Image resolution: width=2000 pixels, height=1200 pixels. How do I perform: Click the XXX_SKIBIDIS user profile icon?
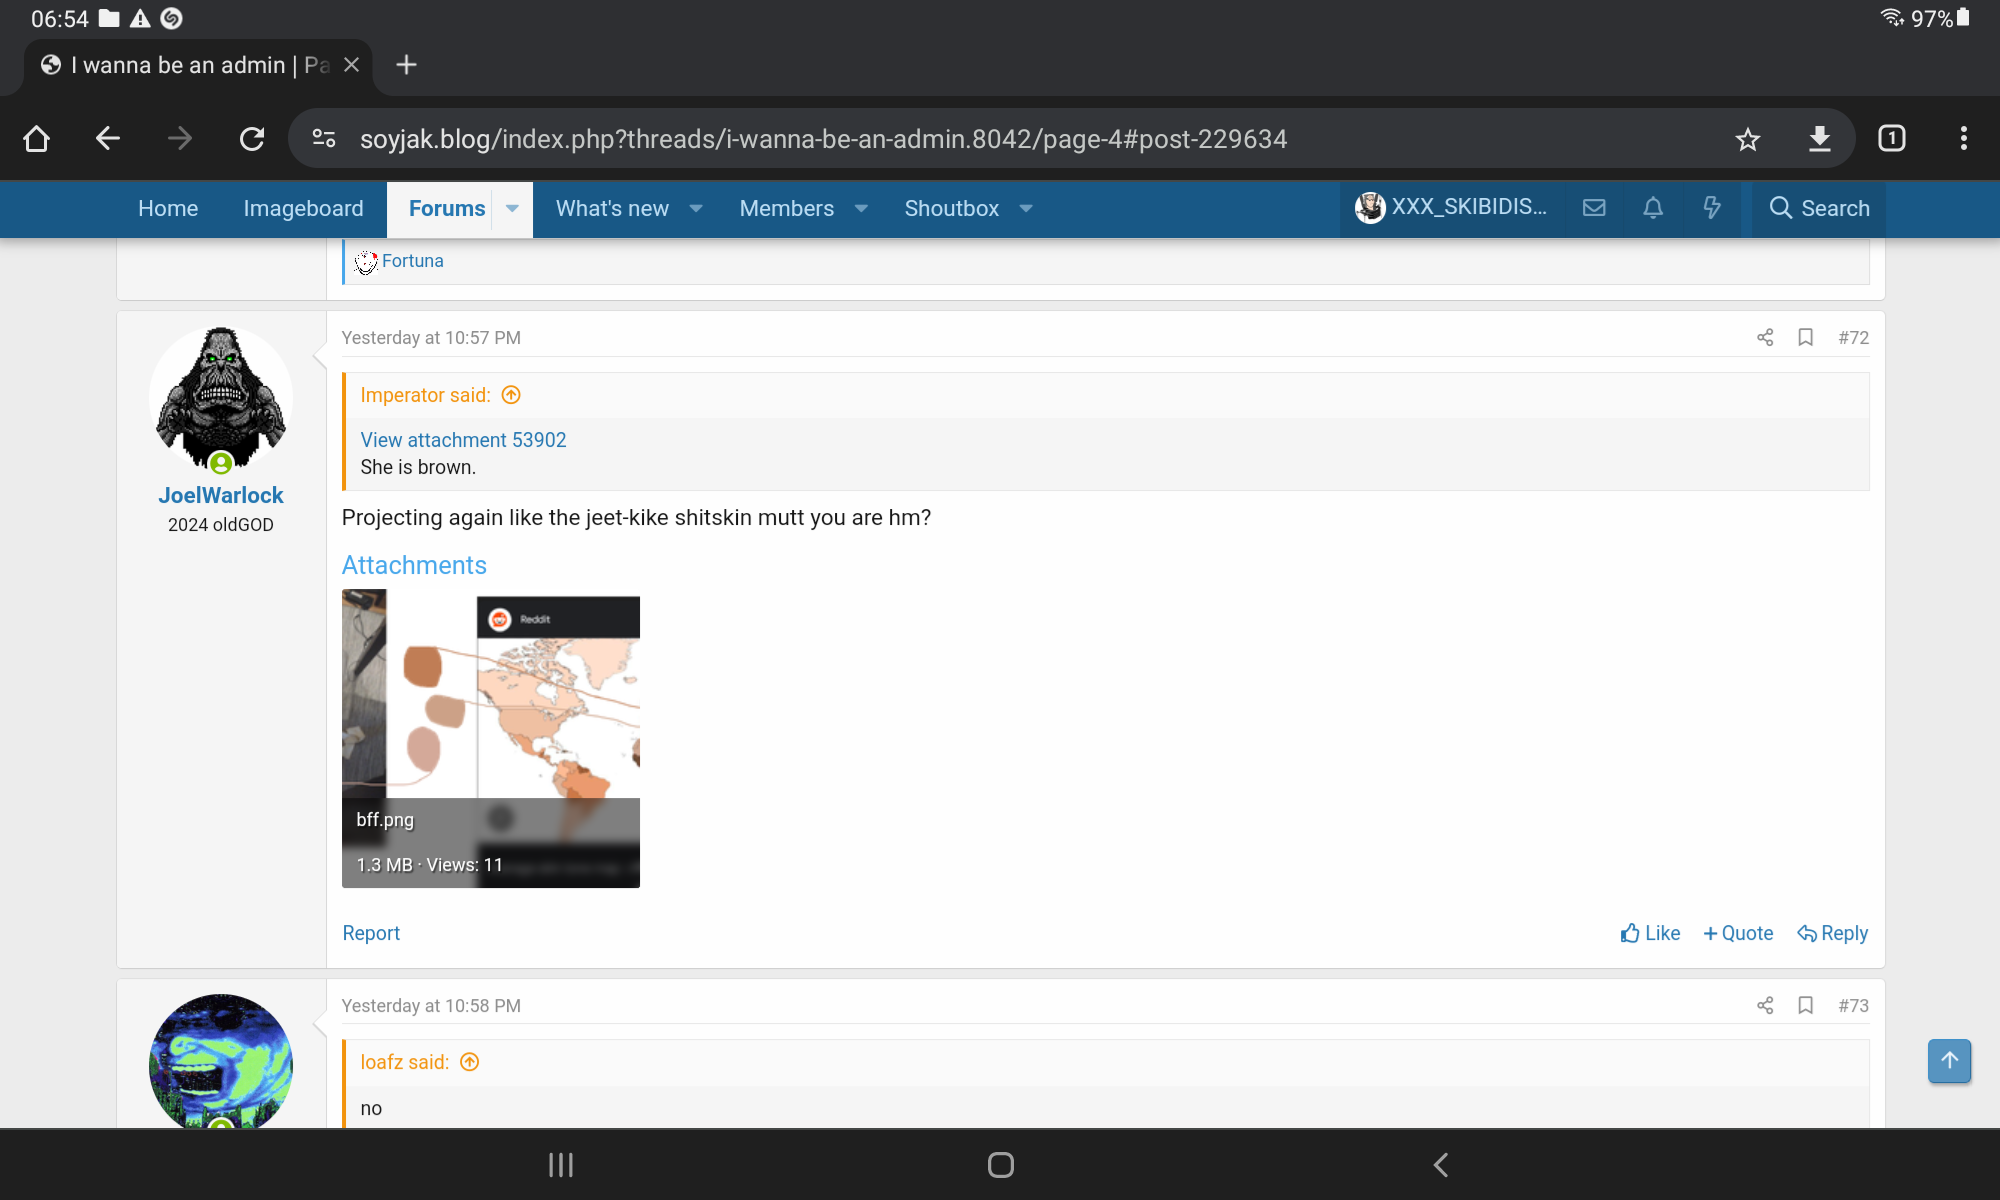[x=1369, y=207]
